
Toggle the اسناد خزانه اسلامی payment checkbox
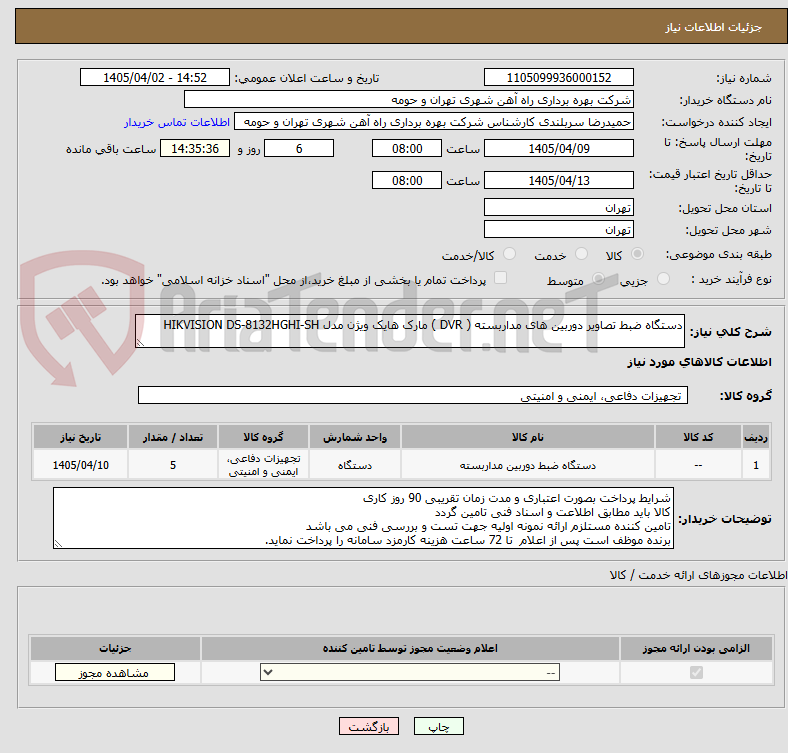501,278
